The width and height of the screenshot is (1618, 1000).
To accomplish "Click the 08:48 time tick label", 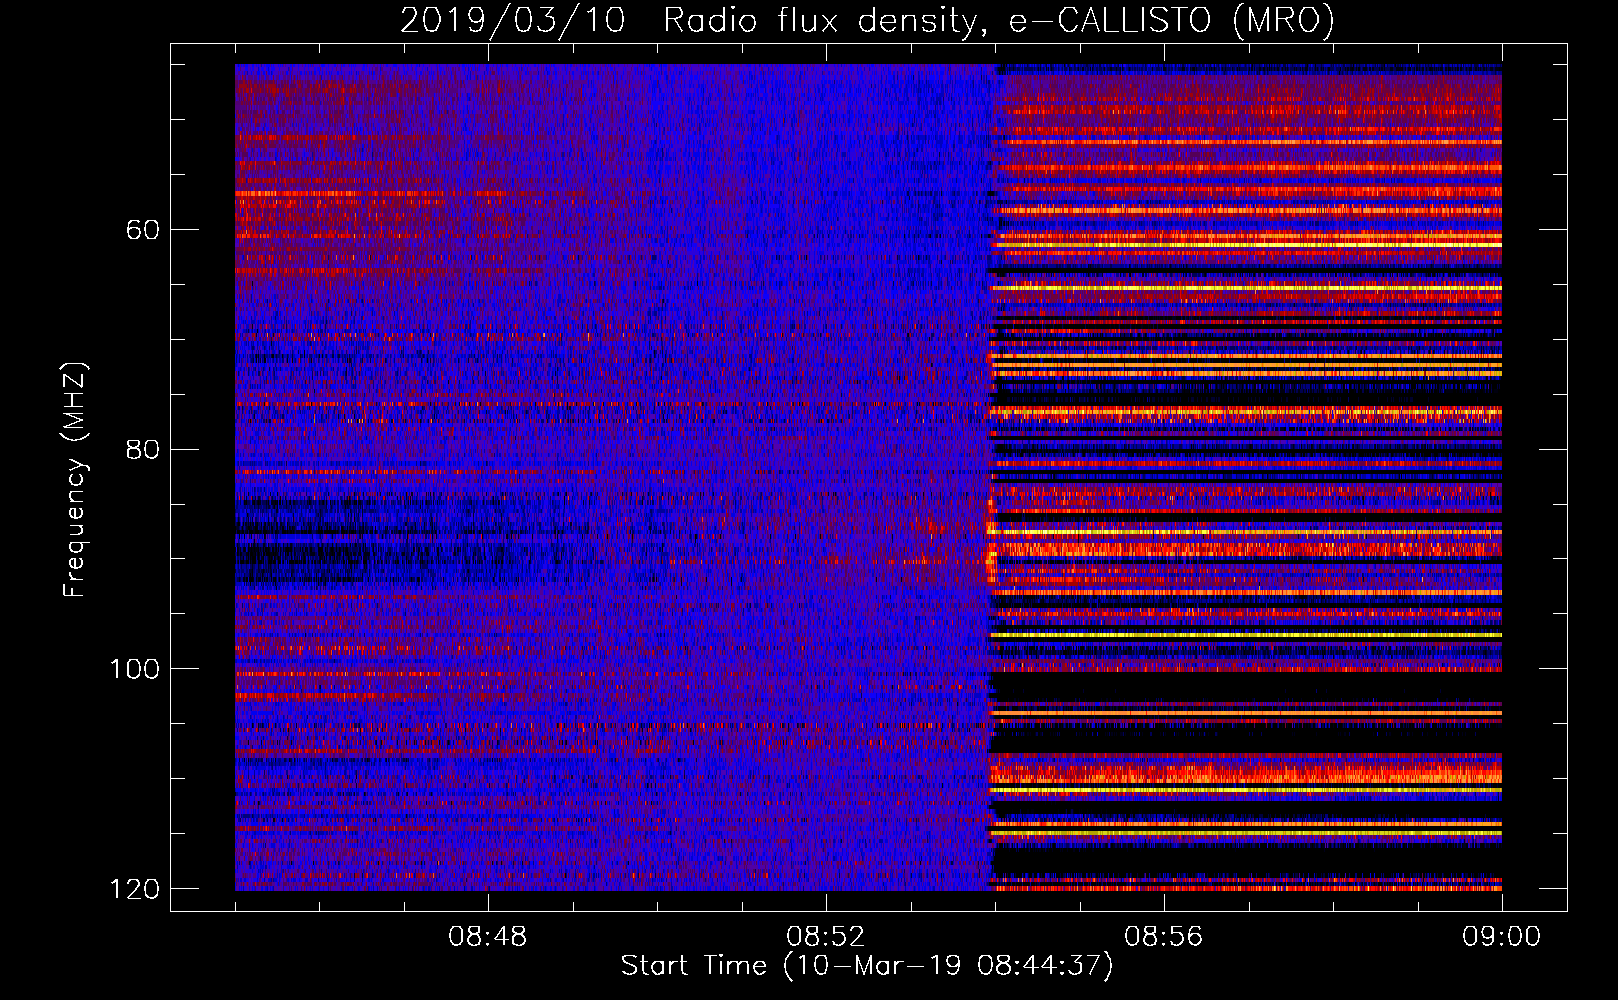I will point(488,937).
